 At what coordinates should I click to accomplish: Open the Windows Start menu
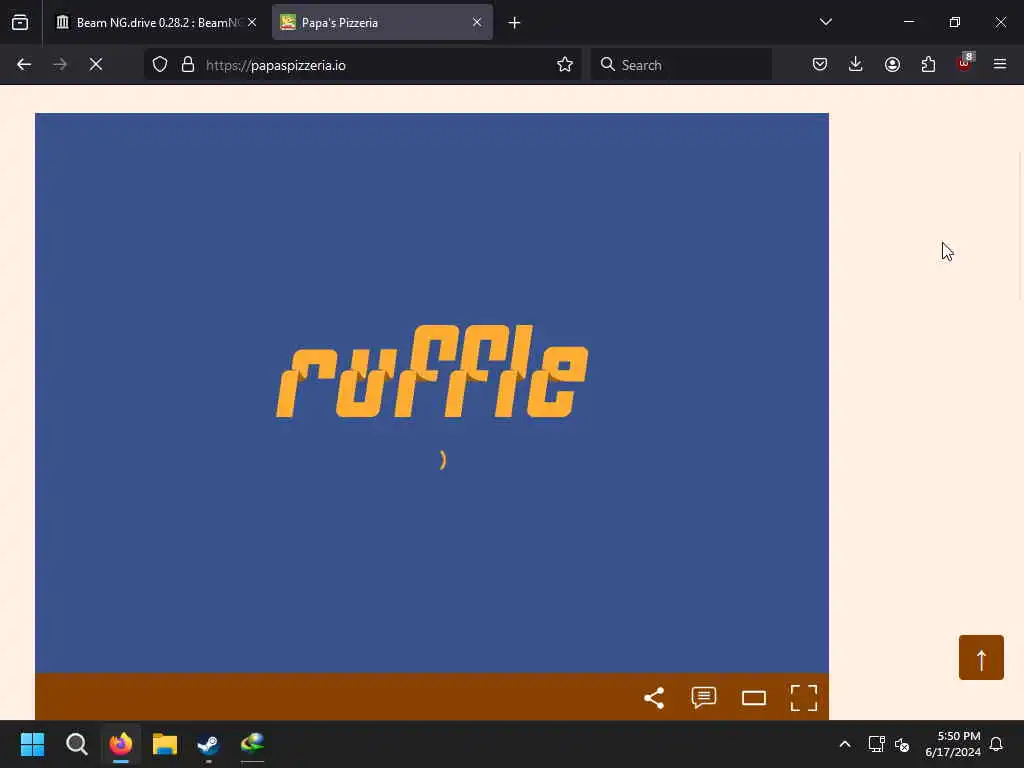pos(32,744)
